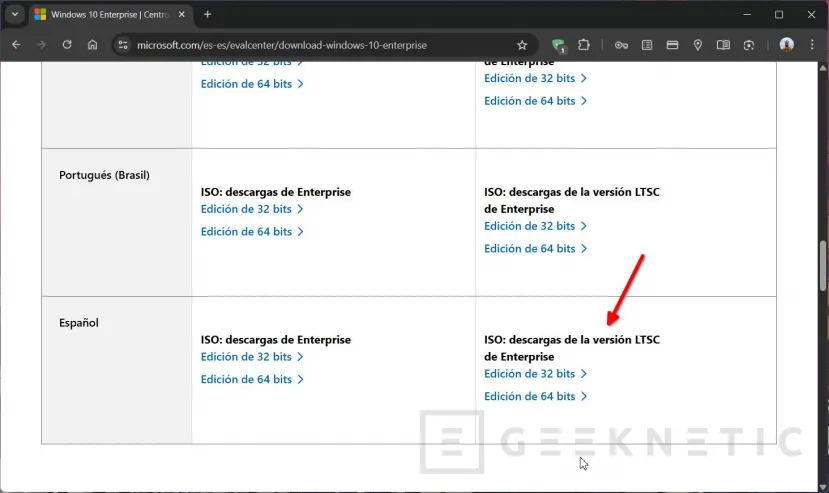Click Español LTSC downloads heading
829x493 pixels.
point(572,348)
